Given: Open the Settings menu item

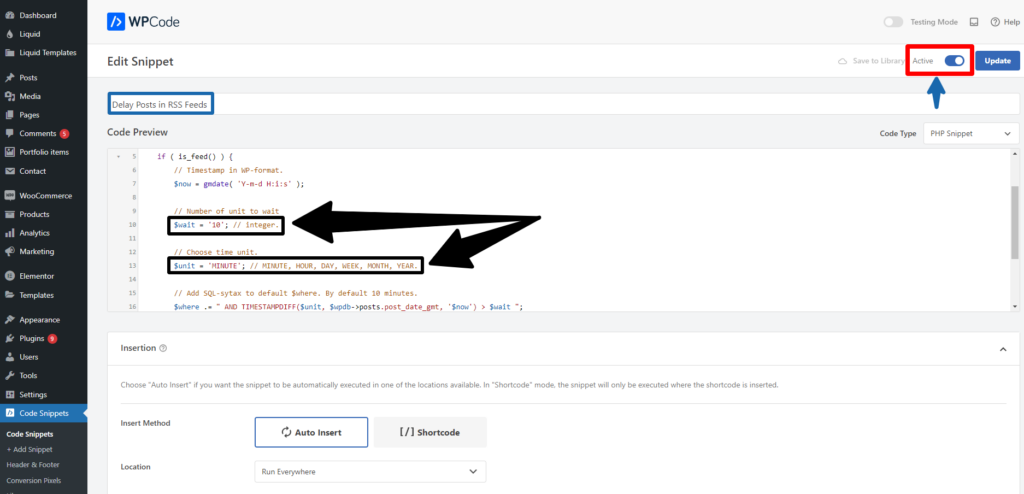Looking at the screenshot, I should (x=33, y=395).
